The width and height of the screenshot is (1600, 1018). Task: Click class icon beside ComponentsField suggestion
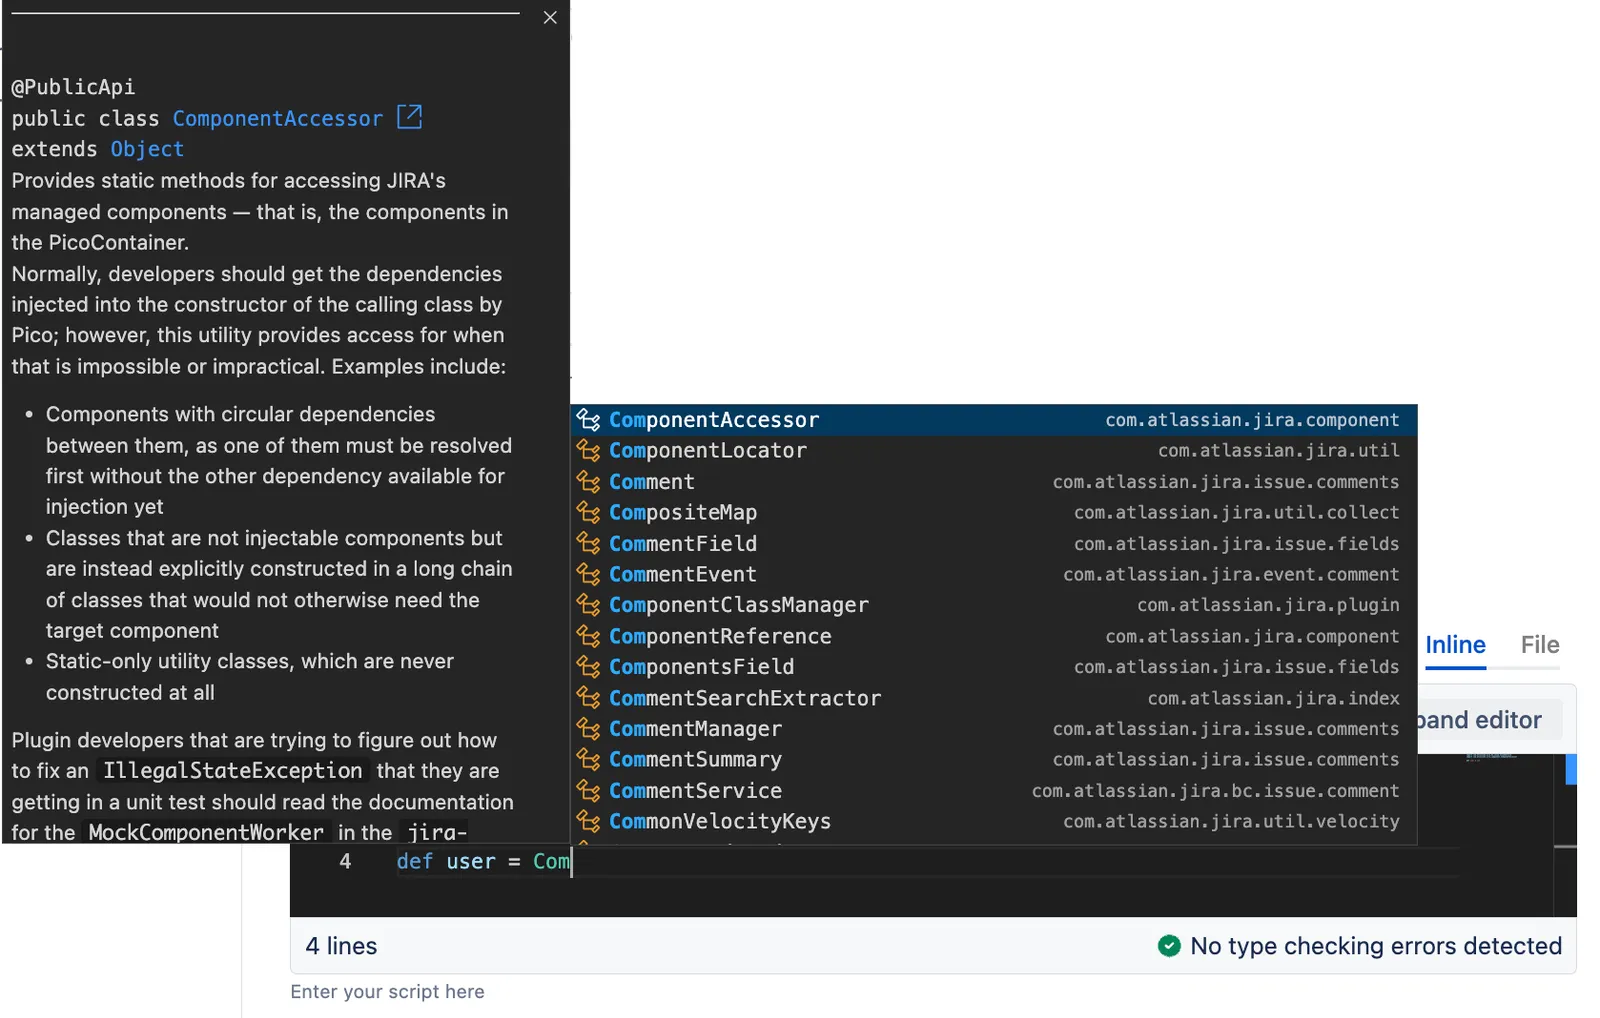[588, 667]
